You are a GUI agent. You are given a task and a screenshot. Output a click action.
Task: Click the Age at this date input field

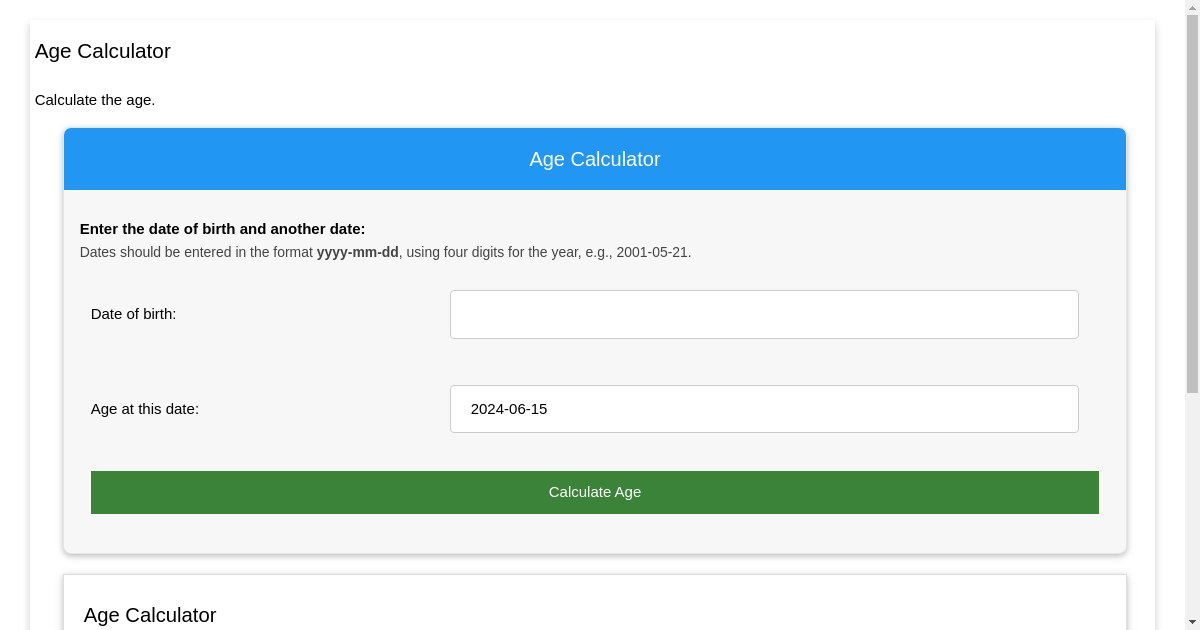point(764,408)
